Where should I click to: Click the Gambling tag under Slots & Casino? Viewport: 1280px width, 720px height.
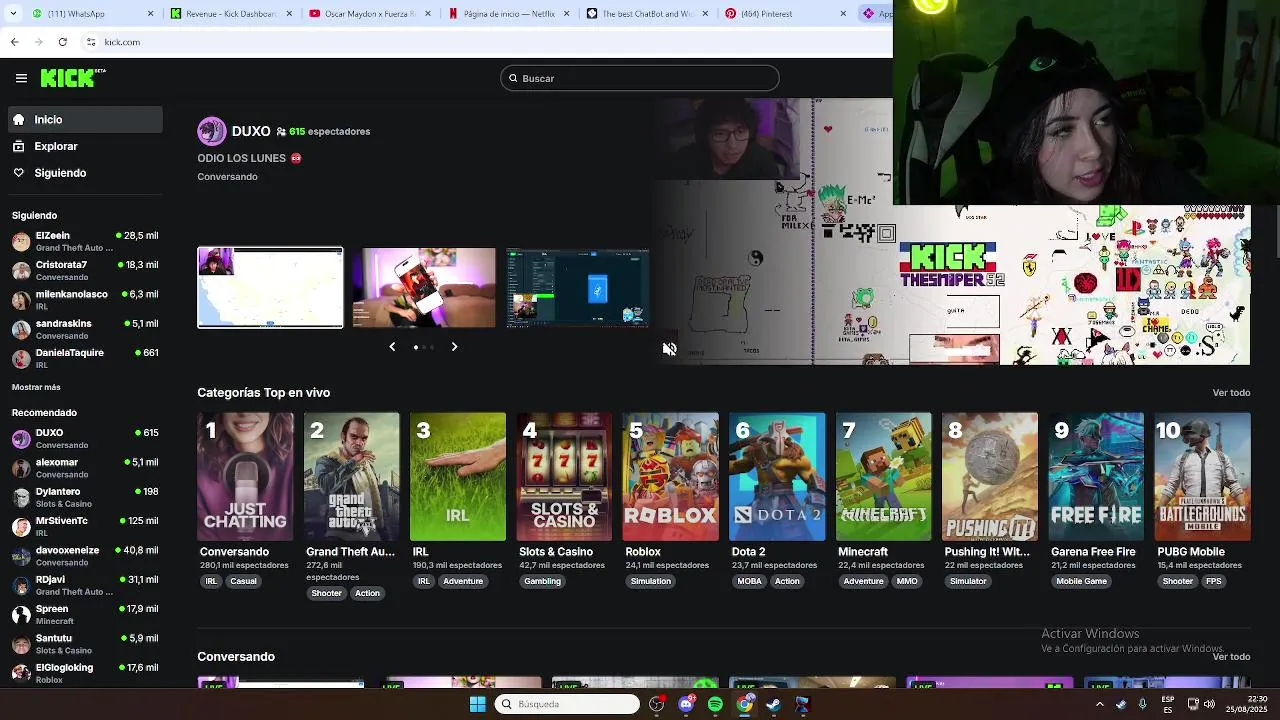[x=542, y=581]
